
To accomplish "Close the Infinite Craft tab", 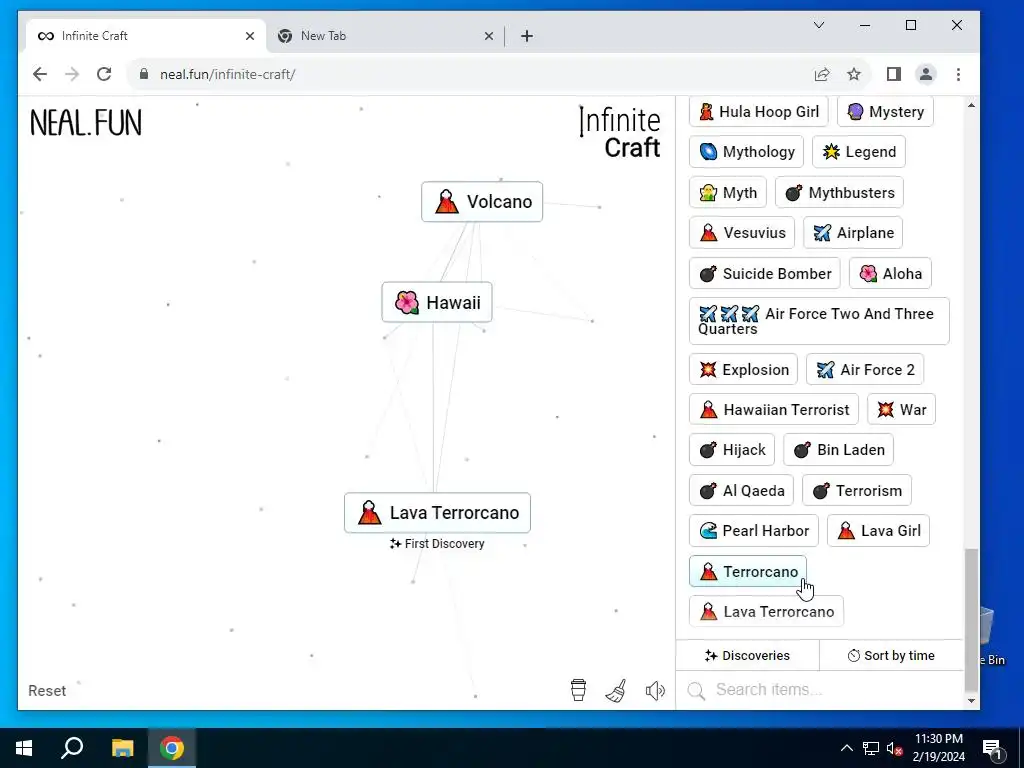I will [249, 36].
